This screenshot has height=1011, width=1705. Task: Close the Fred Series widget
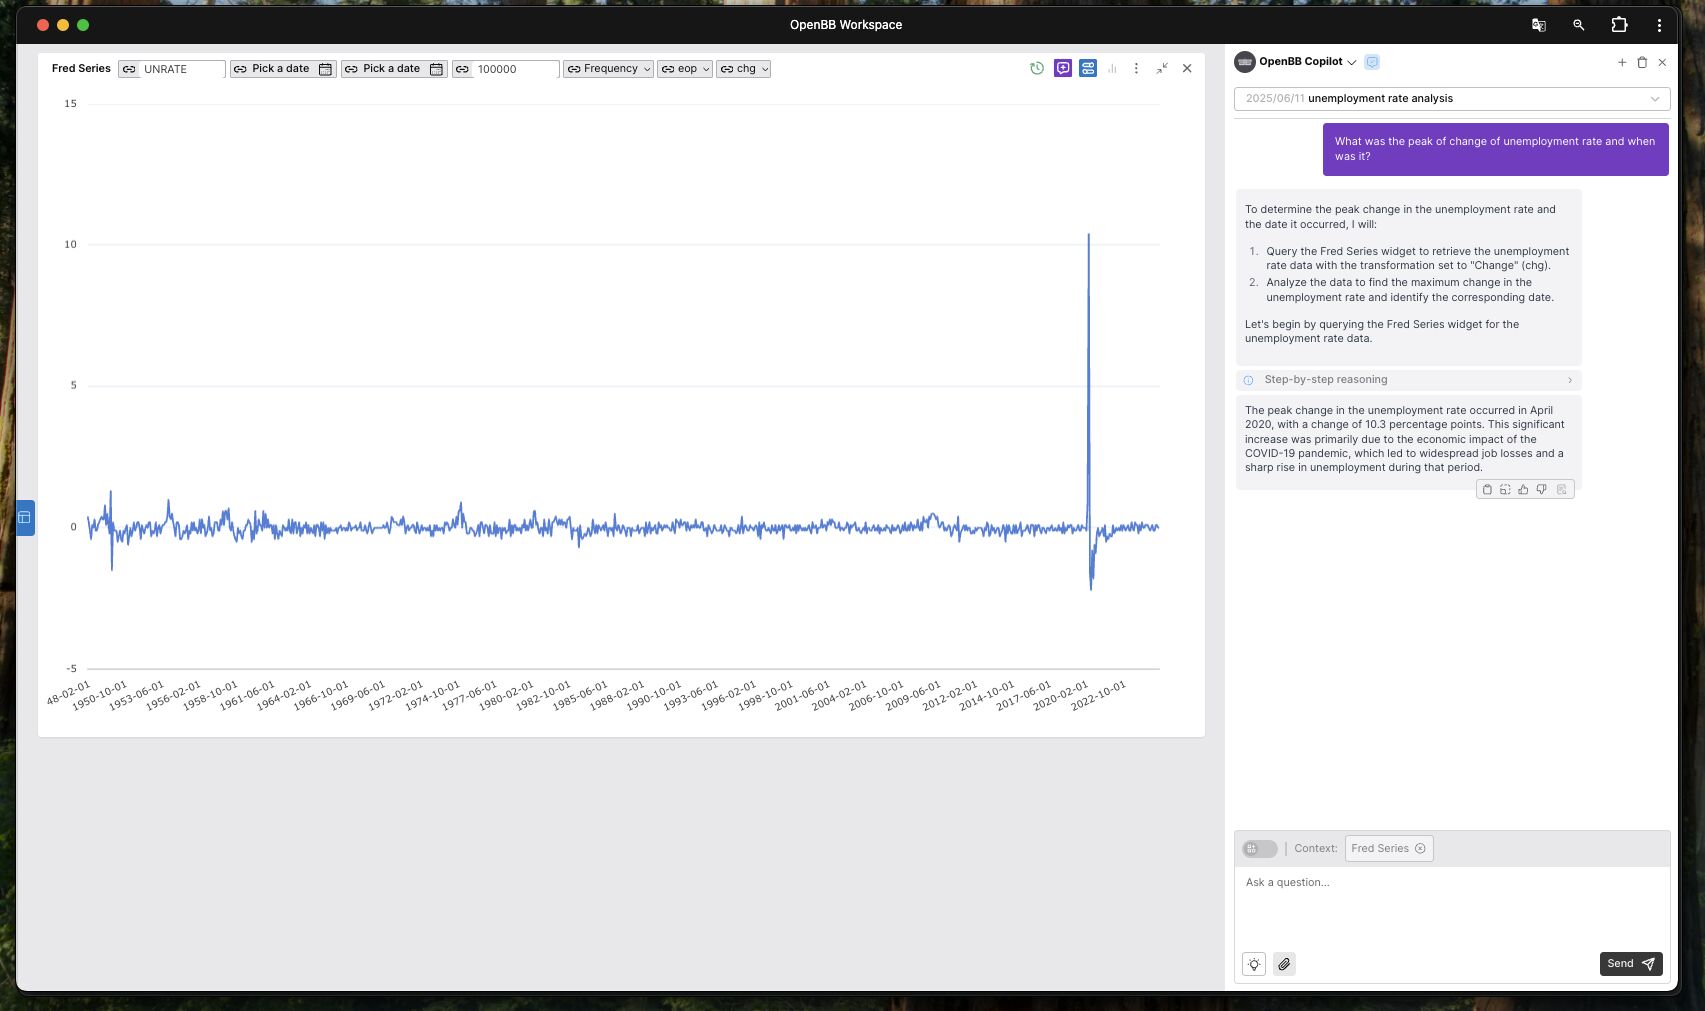(1187, 68)
